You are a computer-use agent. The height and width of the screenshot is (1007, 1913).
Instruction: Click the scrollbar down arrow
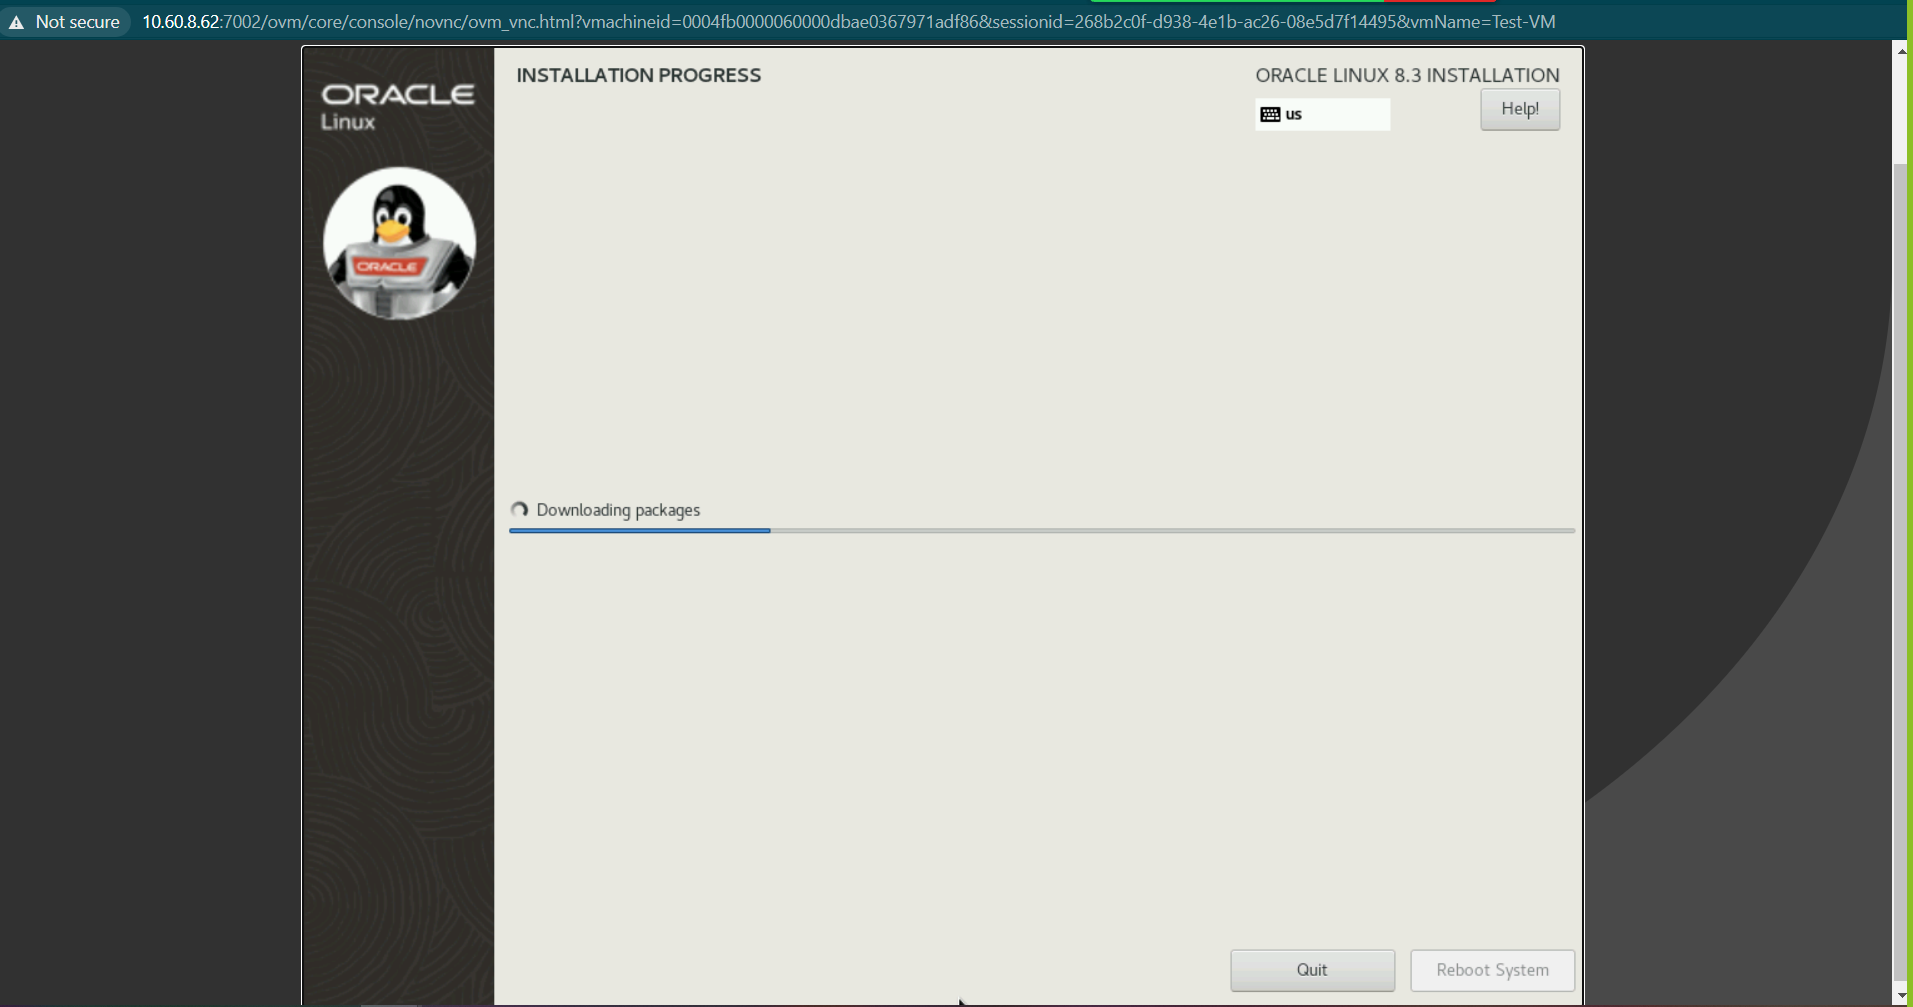coord(1901,995)
